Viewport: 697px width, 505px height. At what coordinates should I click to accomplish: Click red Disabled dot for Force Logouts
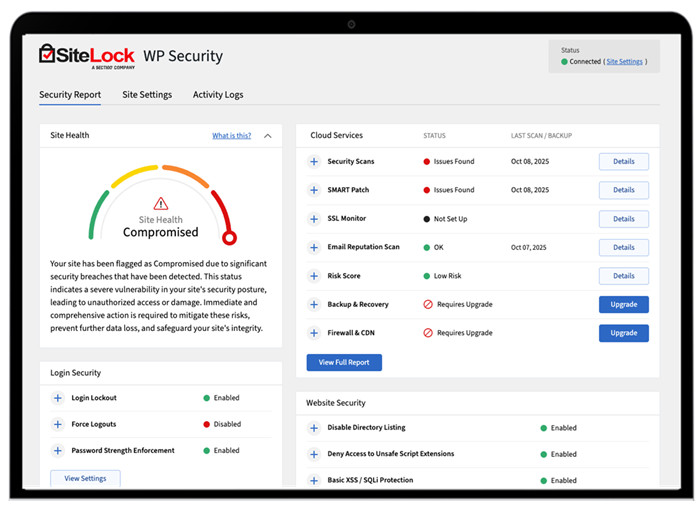click(207, 424)
